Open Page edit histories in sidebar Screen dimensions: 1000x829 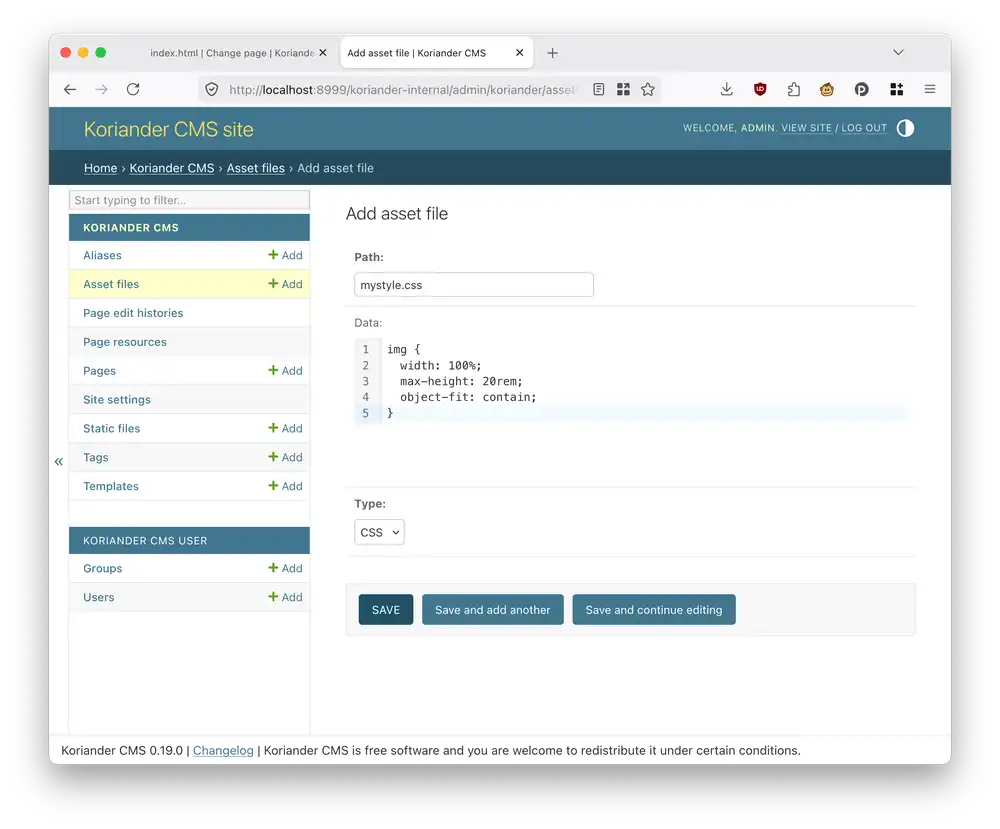[133, 313]
